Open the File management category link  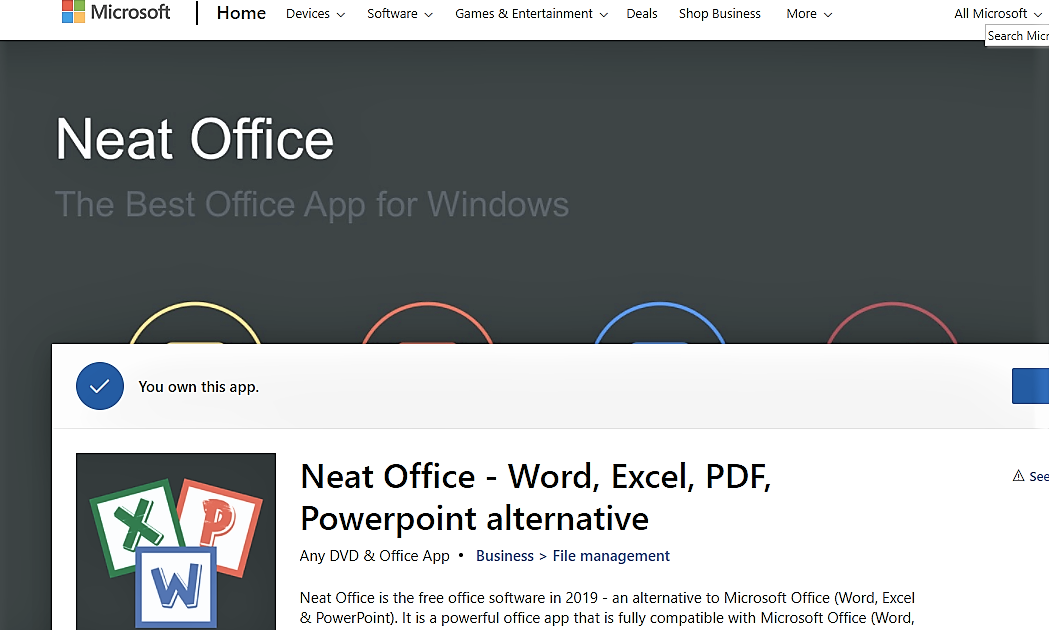click(x=611, y=556)
